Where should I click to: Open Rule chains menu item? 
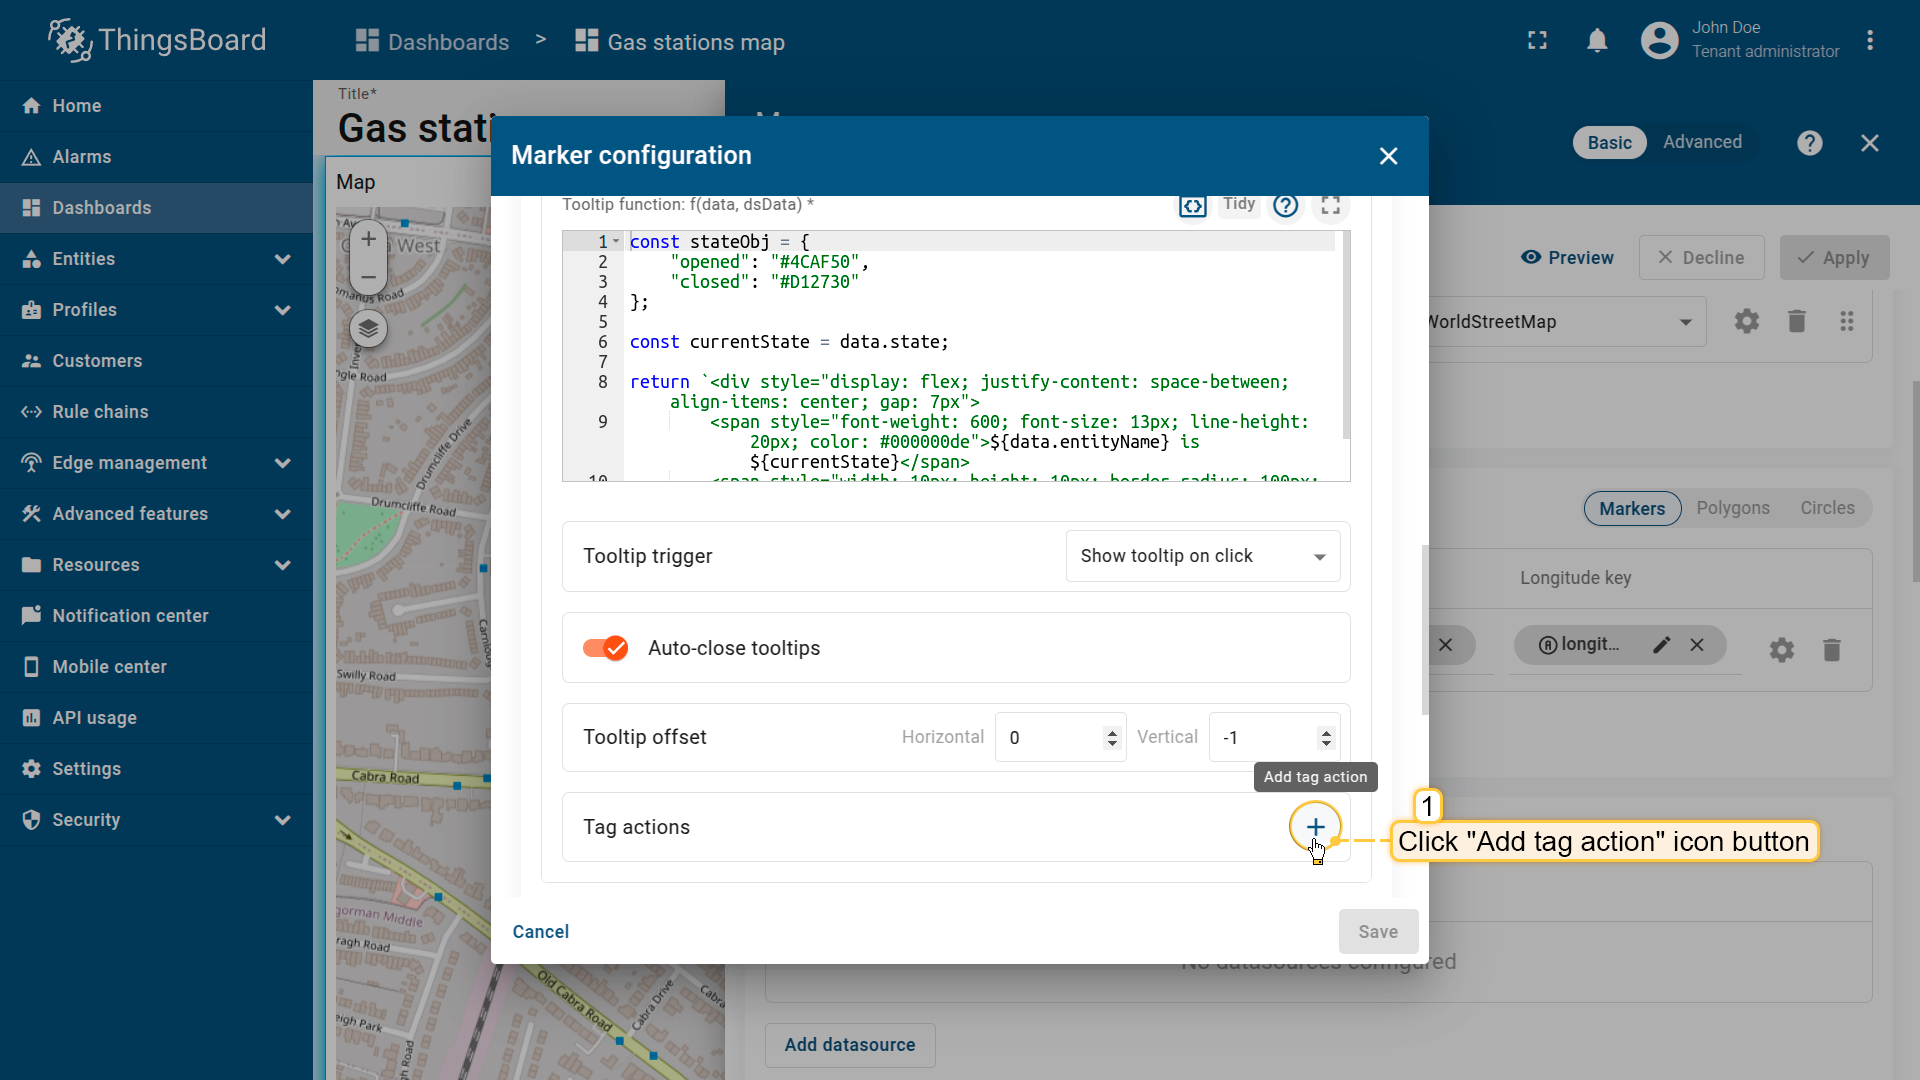pyautogui.click(x=100, y=412)
